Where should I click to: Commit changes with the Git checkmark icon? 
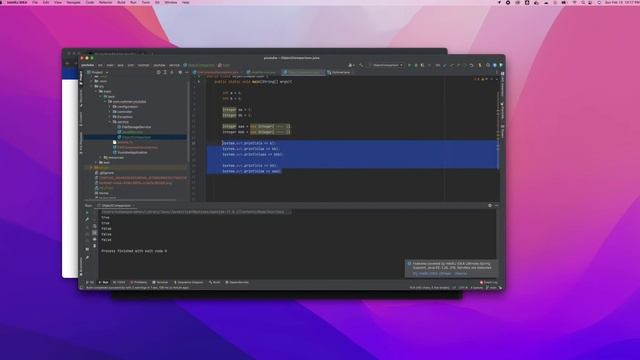click(x=452, y=65)
